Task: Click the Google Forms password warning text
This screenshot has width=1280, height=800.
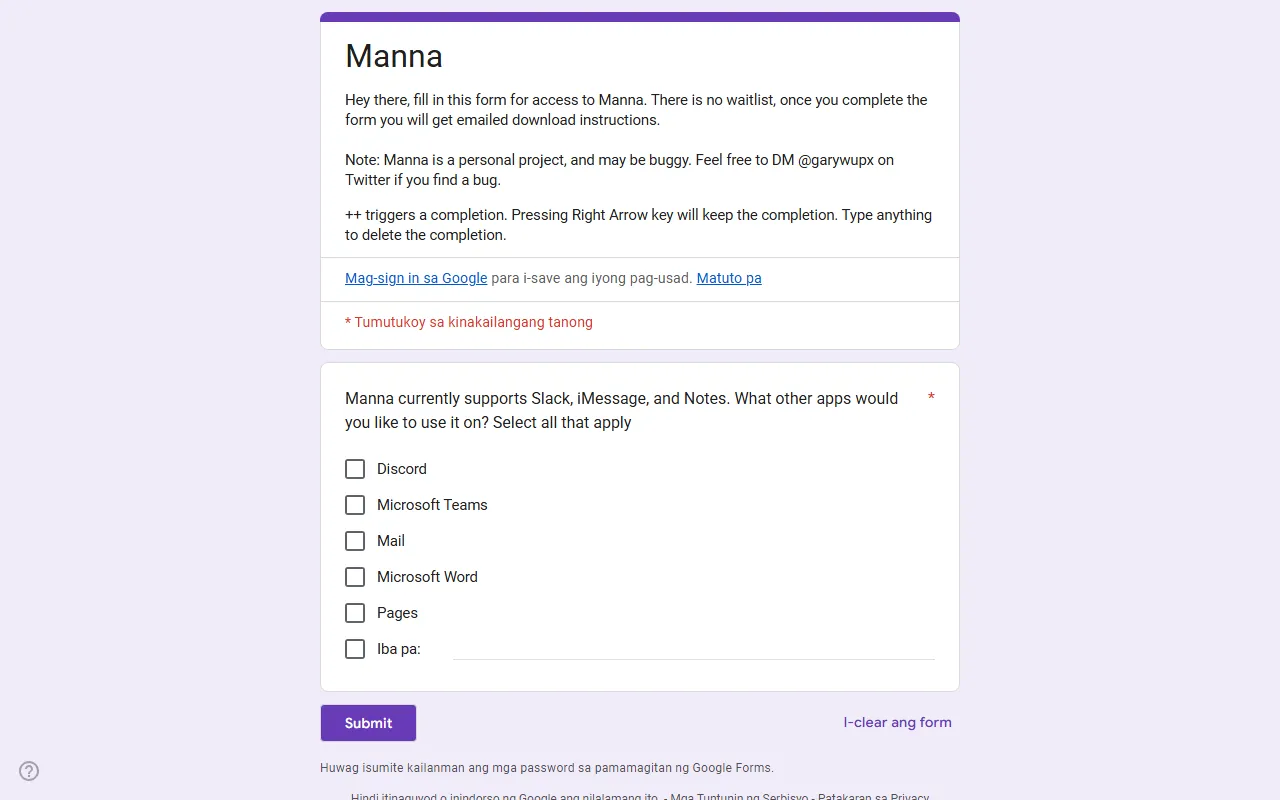Action: point(546,768)
